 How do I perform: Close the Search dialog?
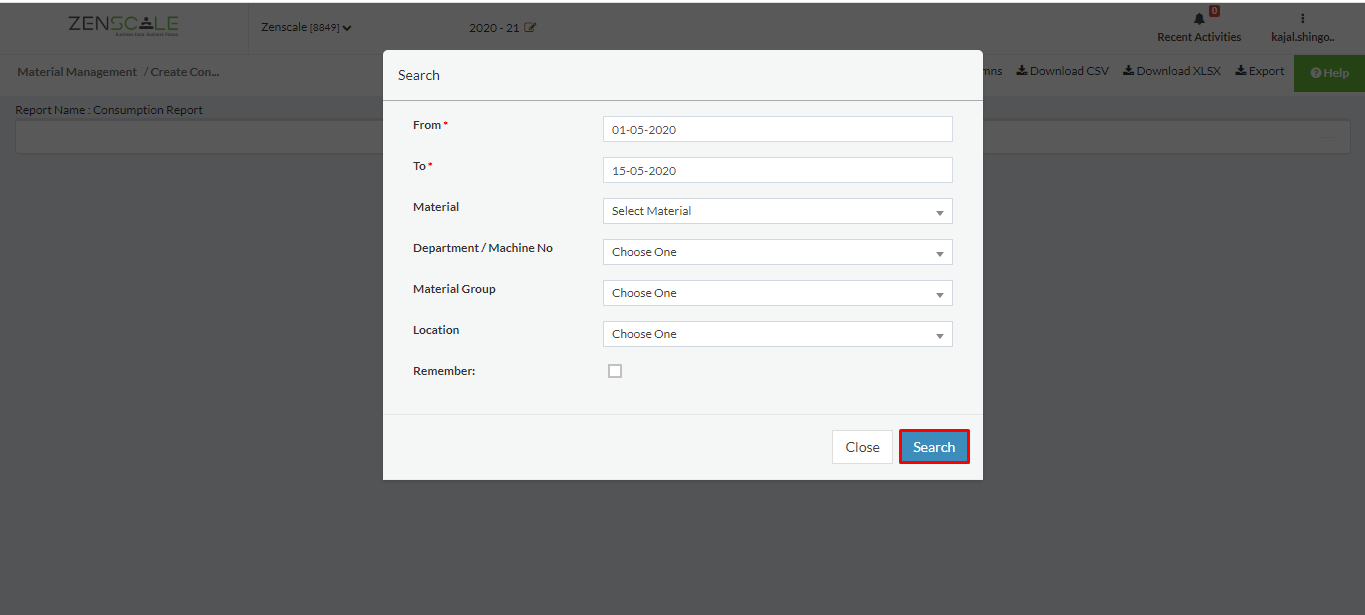point(862,447)
